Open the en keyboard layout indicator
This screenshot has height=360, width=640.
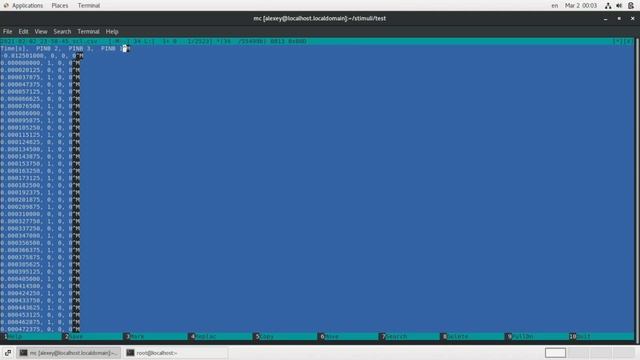[555, 5]
